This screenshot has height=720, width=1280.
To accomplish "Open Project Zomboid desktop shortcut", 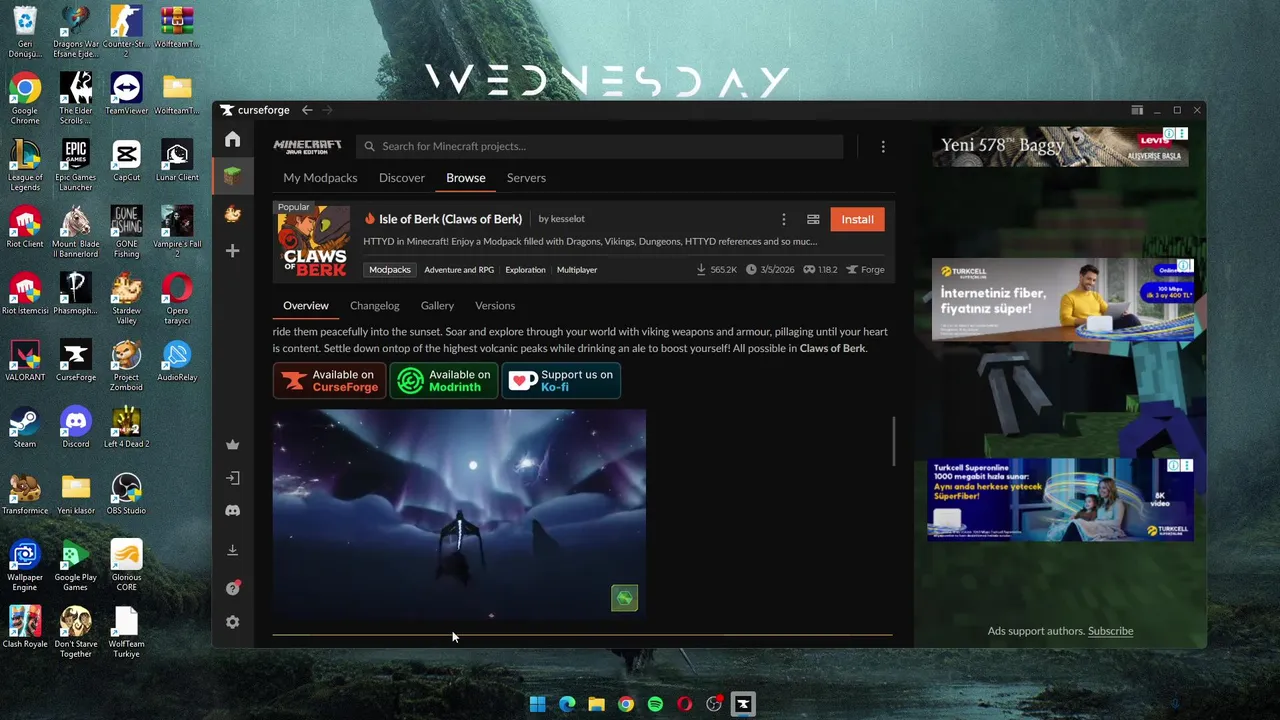I will (126, 365).
